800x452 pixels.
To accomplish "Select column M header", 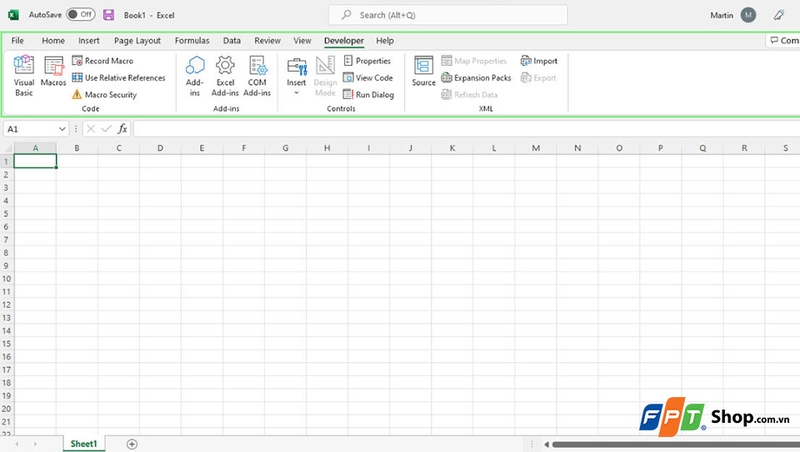I will coord(536,148).
